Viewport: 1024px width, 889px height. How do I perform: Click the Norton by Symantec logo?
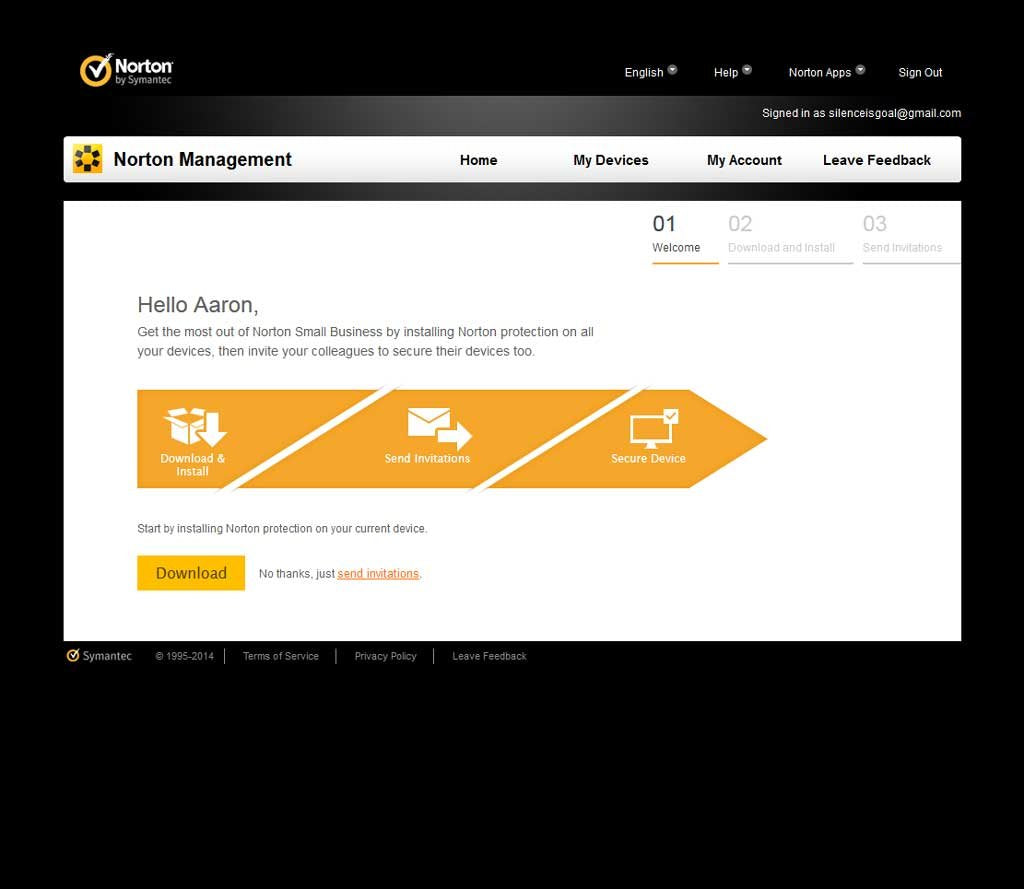(x=126, y=71)
